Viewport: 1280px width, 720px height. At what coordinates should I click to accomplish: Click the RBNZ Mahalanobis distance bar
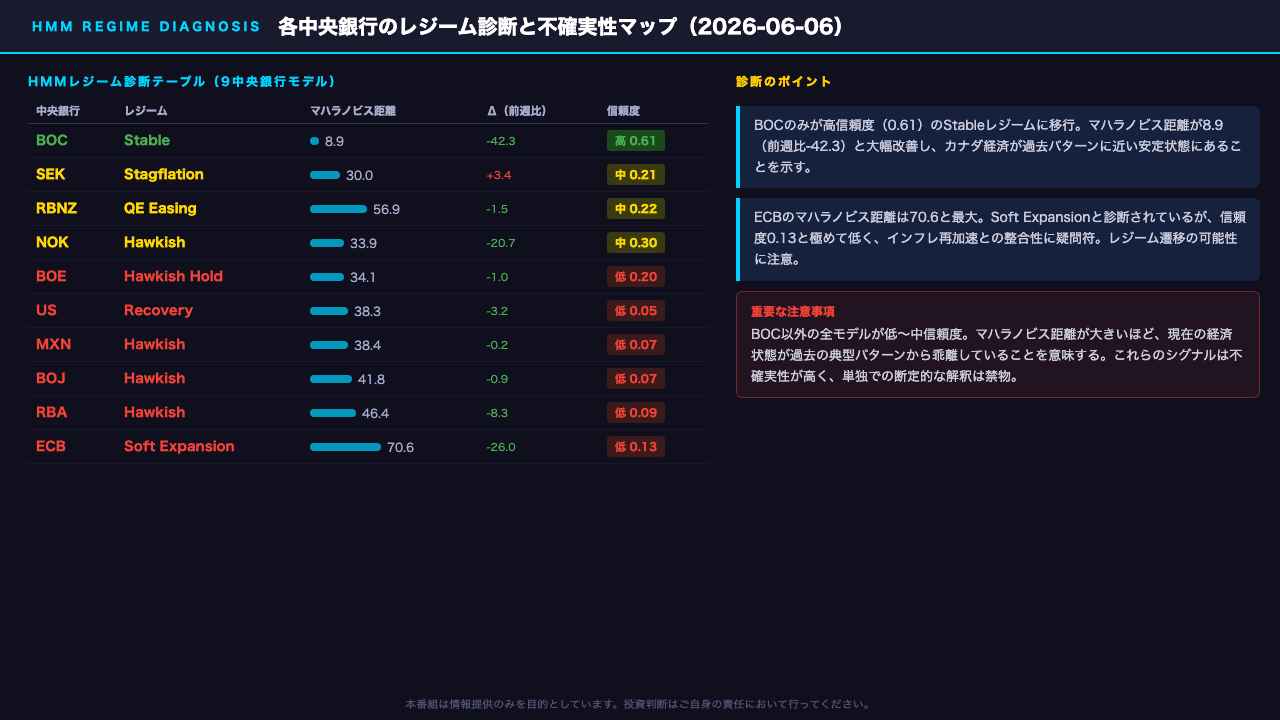point(338,209)
